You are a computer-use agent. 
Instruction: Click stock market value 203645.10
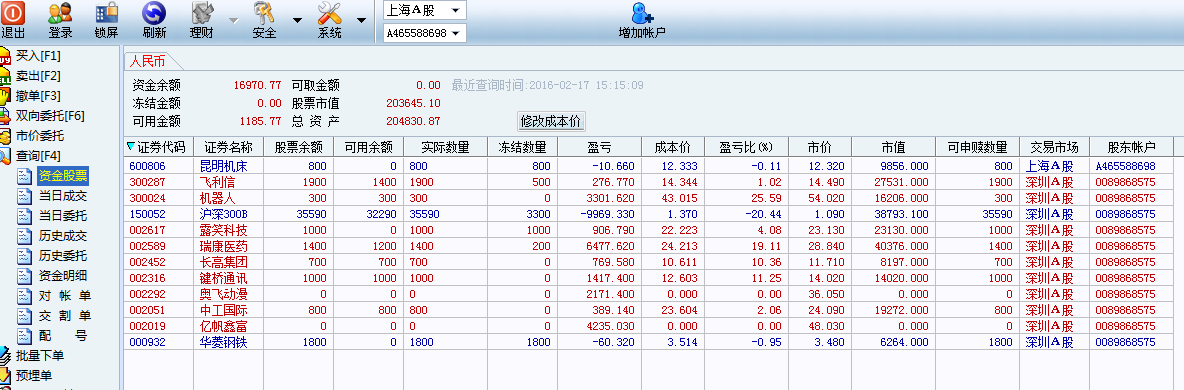pos(413,104)
